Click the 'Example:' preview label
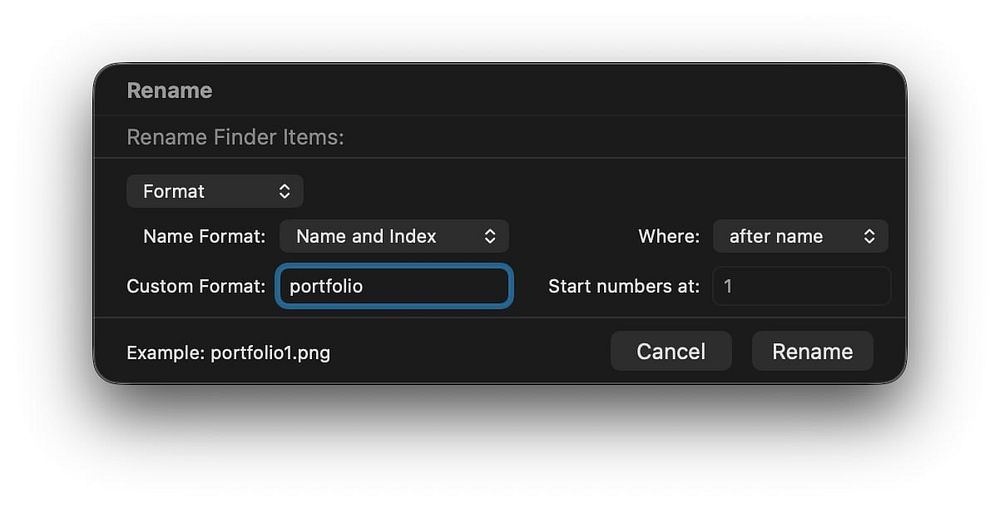This screenshot has width=1000, height=507. (x=166, y=353)
